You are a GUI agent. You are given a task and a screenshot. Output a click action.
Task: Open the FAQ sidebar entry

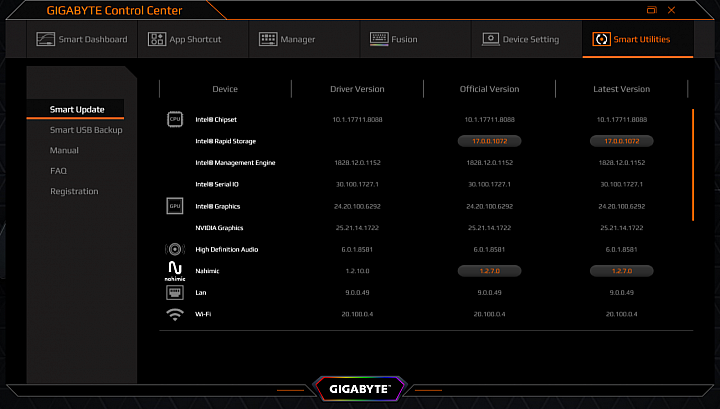(58, 171)
